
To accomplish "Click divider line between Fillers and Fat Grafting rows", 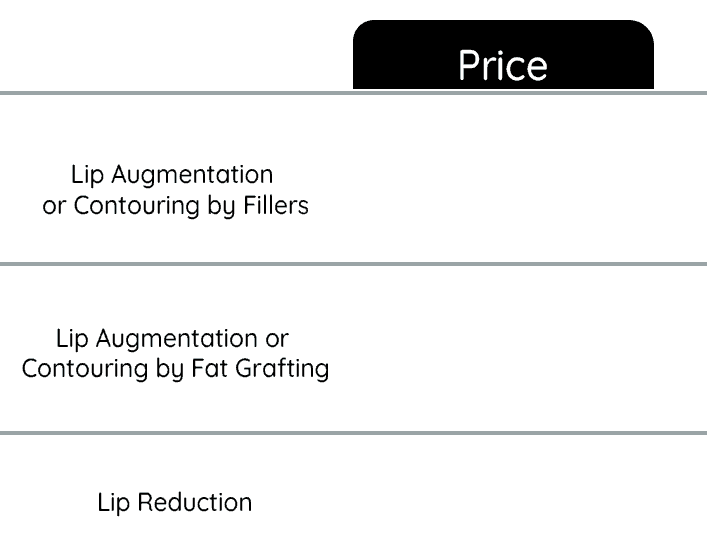I will coord(353,264).
